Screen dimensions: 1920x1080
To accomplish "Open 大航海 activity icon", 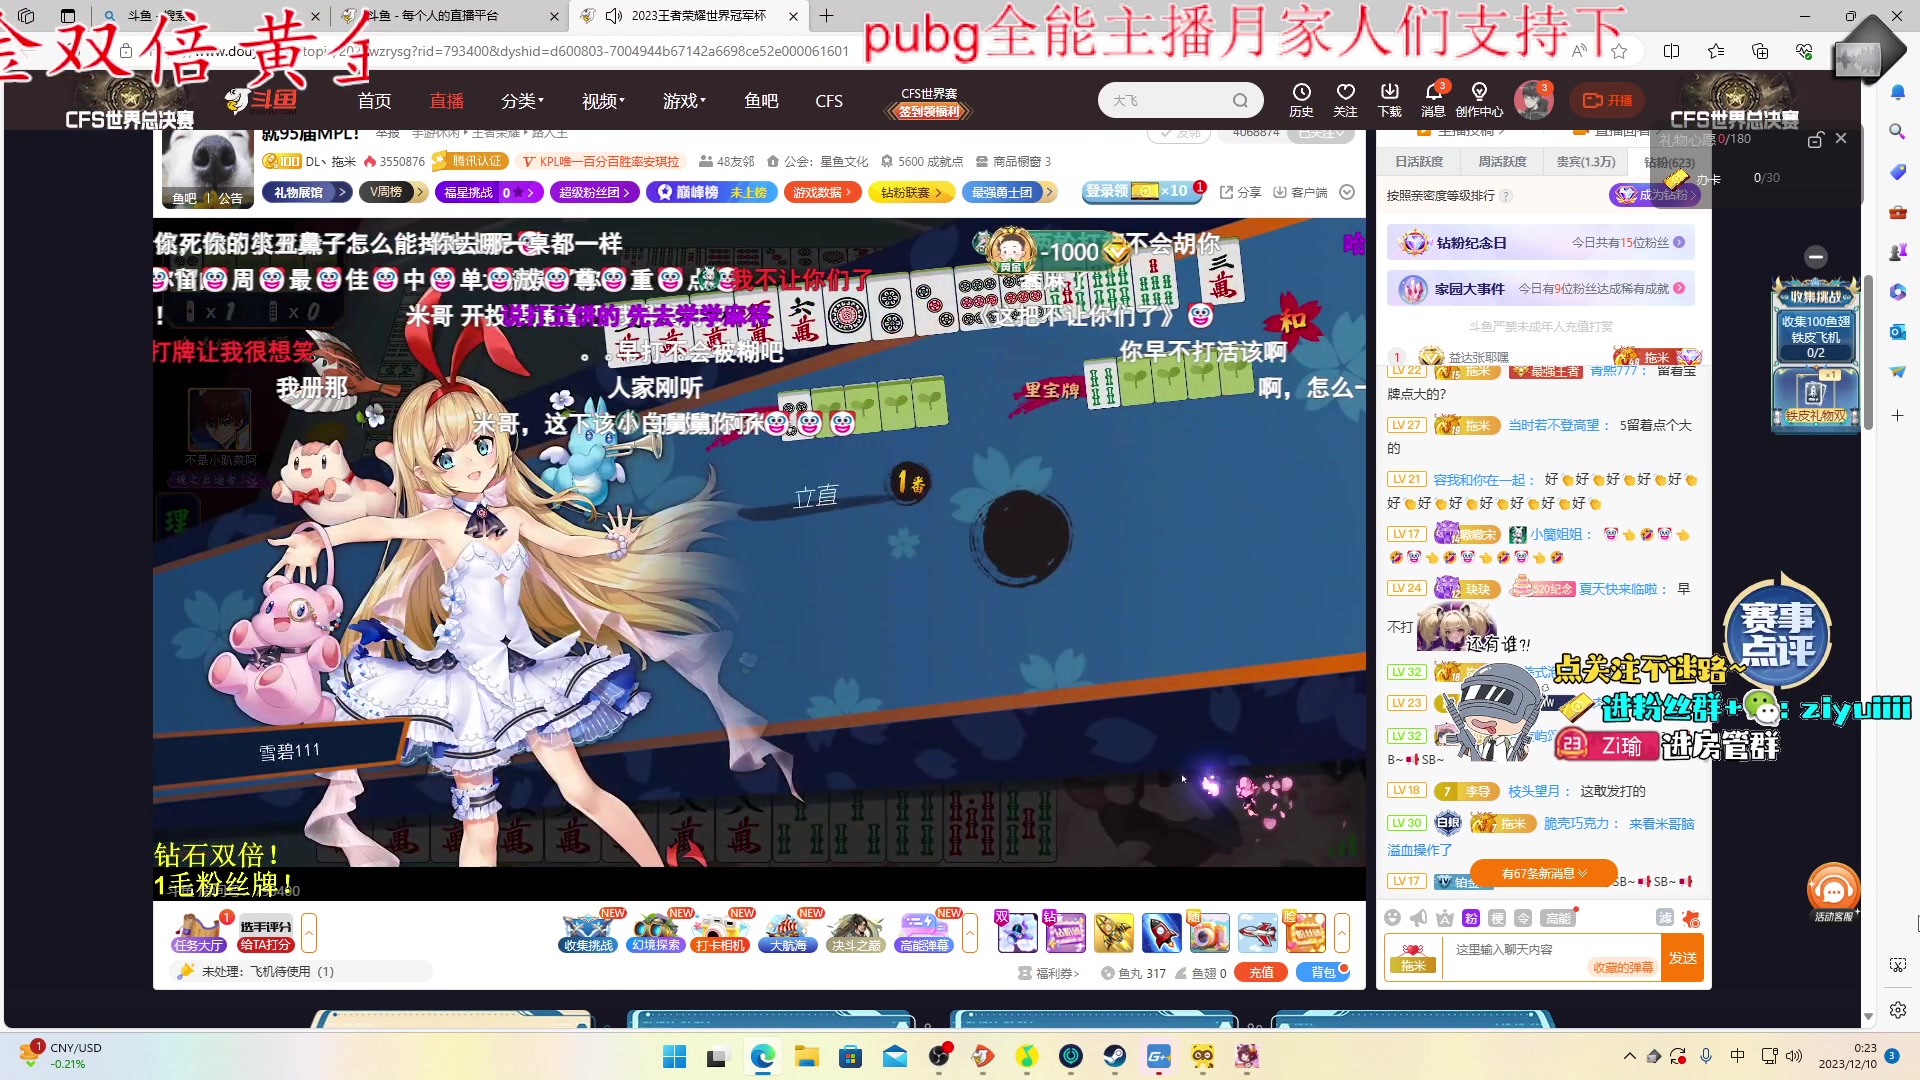I will (789, 932).
